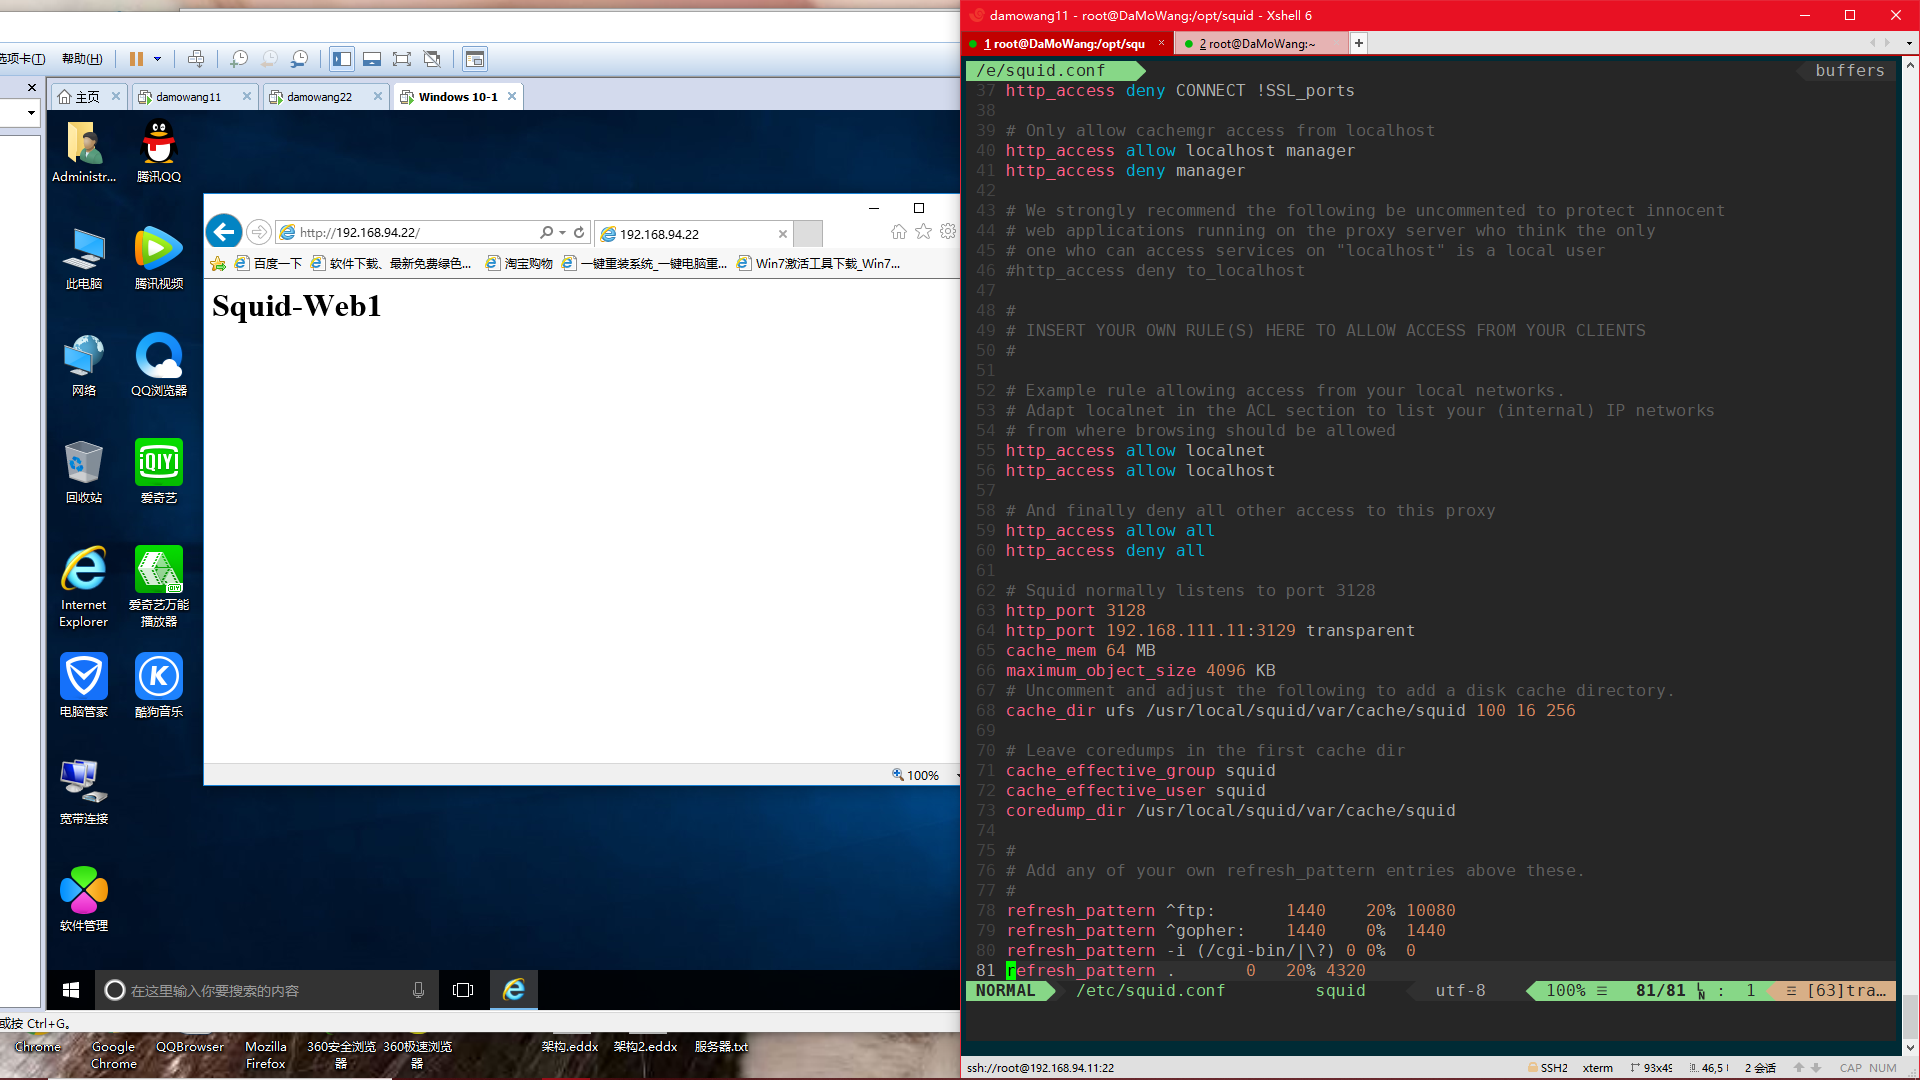Refresh the page in Internet Explorer
This screenshot has width=1920, height=1080.
579,232
